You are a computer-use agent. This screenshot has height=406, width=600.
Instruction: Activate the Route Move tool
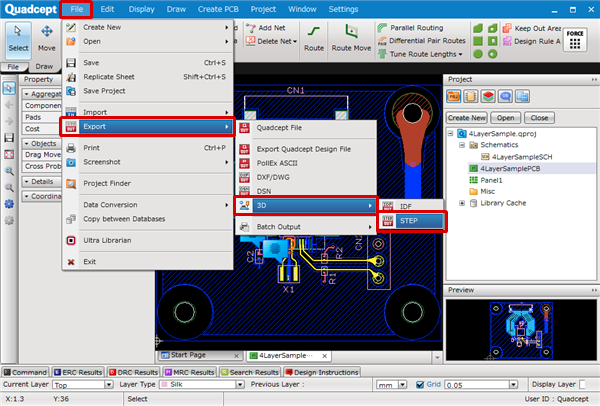pyautogui.click(x=353, y=38)
